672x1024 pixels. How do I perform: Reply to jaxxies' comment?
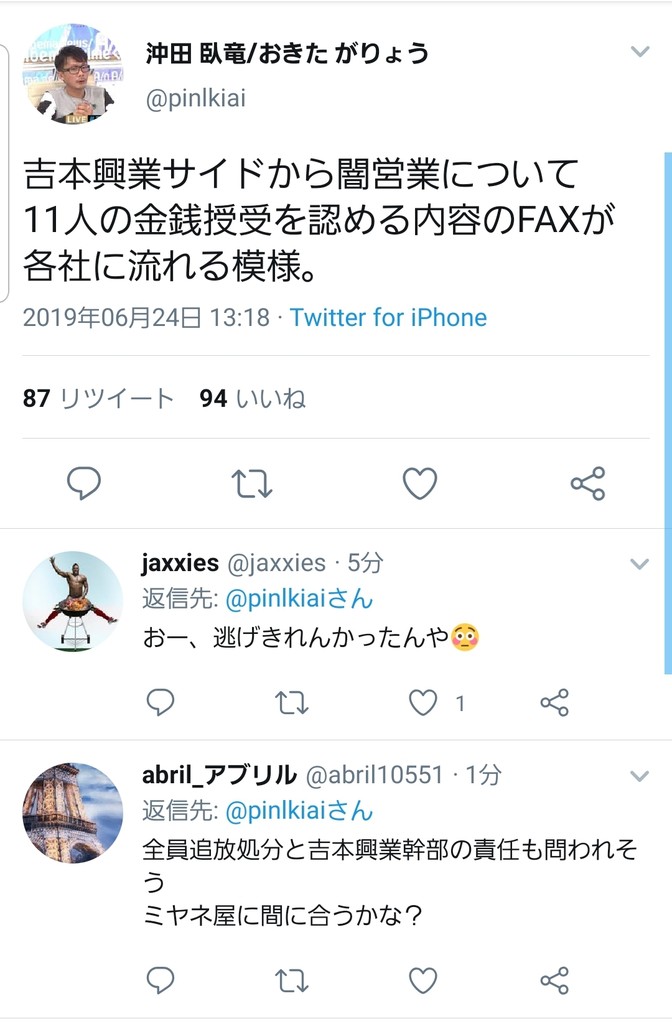pyautogui.click(x=160, y=703)
